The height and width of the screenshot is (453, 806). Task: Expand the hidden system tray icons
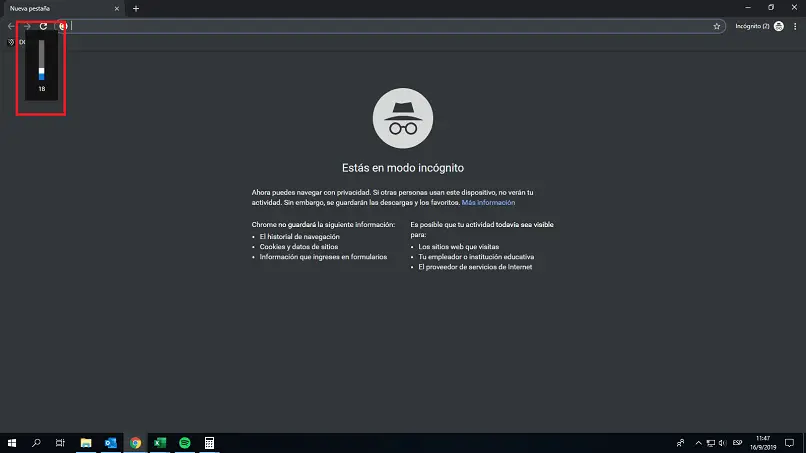[x=698, y=443]
